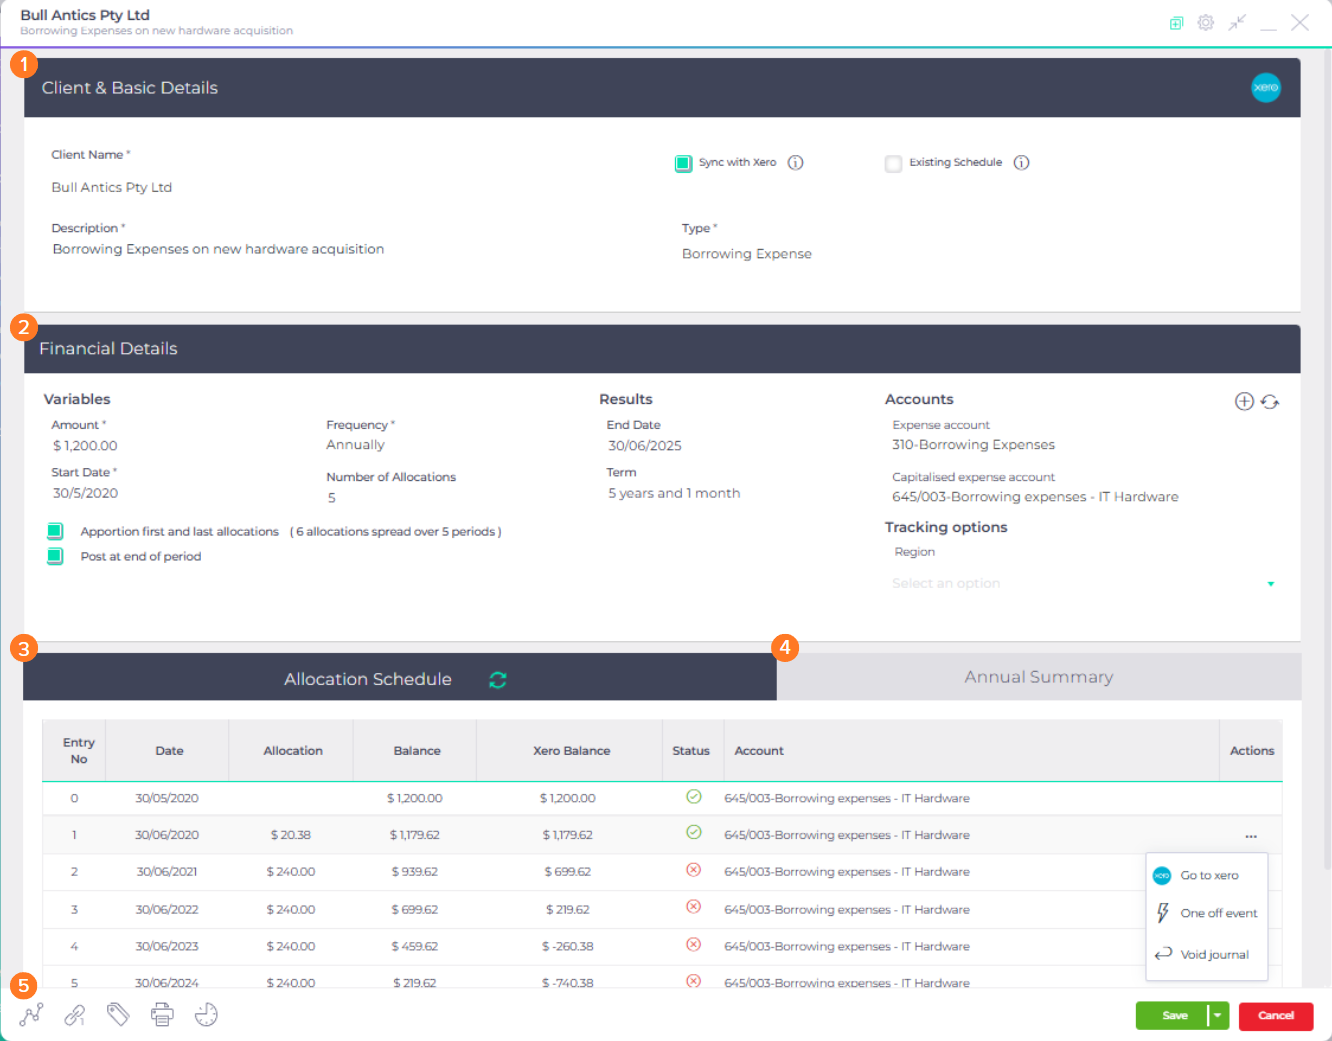Image resolution: width=1332 pixels, height=1041 pixels.
Task: Click the red Cancel button
Action: coord(1275,1016)
